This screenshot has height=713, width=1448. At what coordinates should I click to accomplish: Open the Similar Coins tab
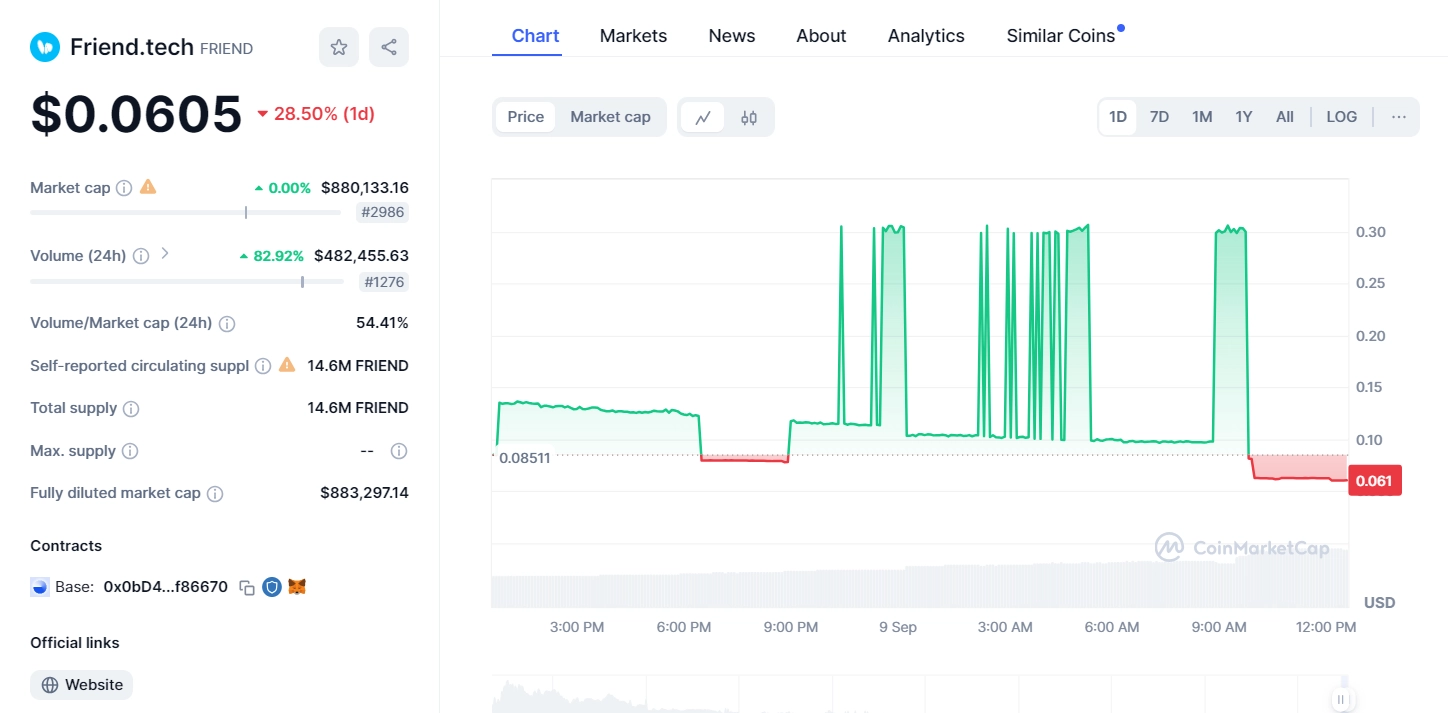[x=1060, y=36]
